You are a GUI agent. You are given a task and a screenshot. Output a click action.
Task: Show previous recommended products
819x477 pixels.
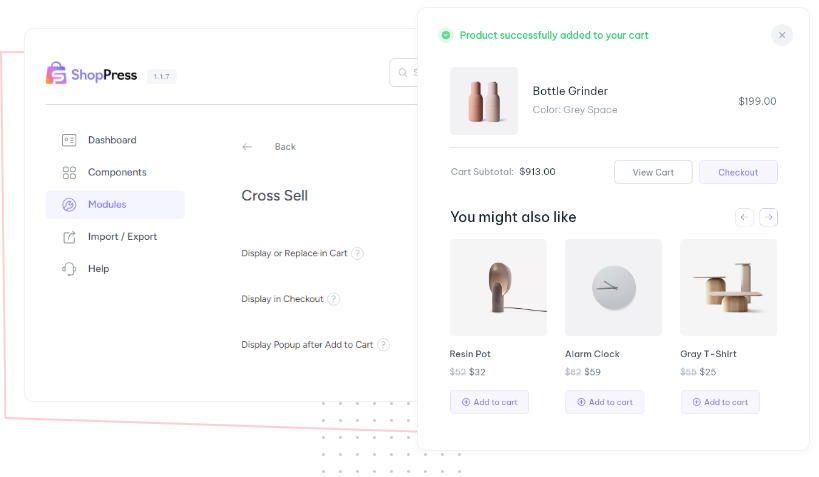pos(744,217)
